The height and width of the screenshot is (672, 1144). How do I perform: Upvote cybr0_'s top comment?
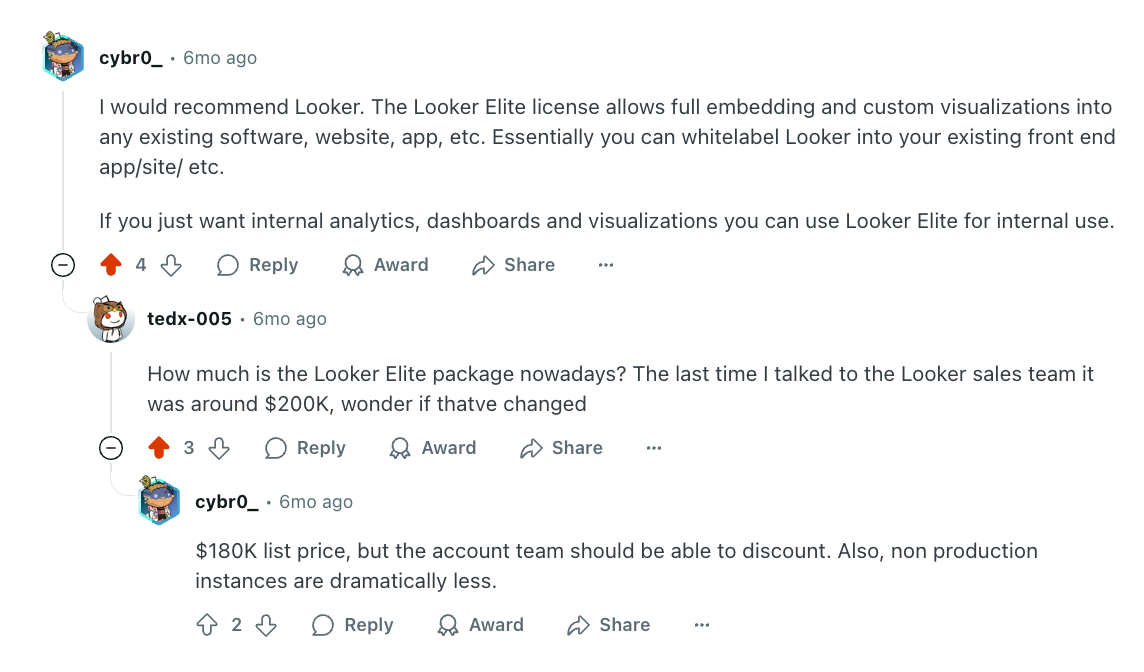(110, 264)
